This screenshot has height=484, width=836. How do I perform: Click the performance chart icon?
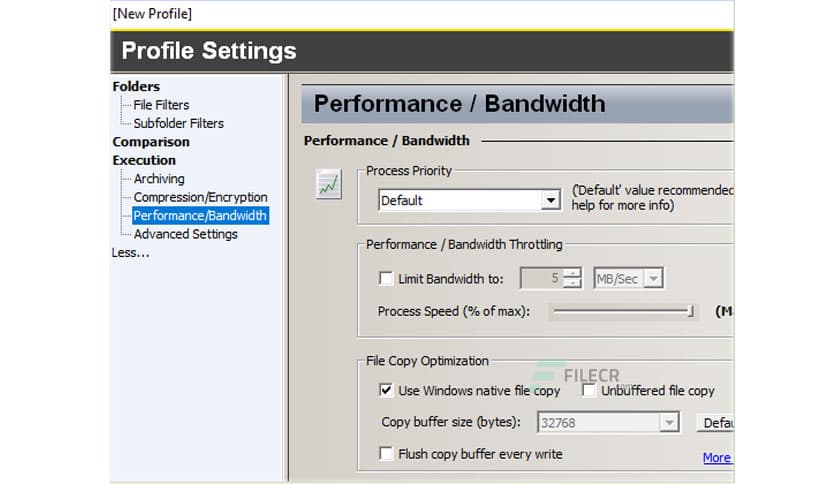(327, 183)
